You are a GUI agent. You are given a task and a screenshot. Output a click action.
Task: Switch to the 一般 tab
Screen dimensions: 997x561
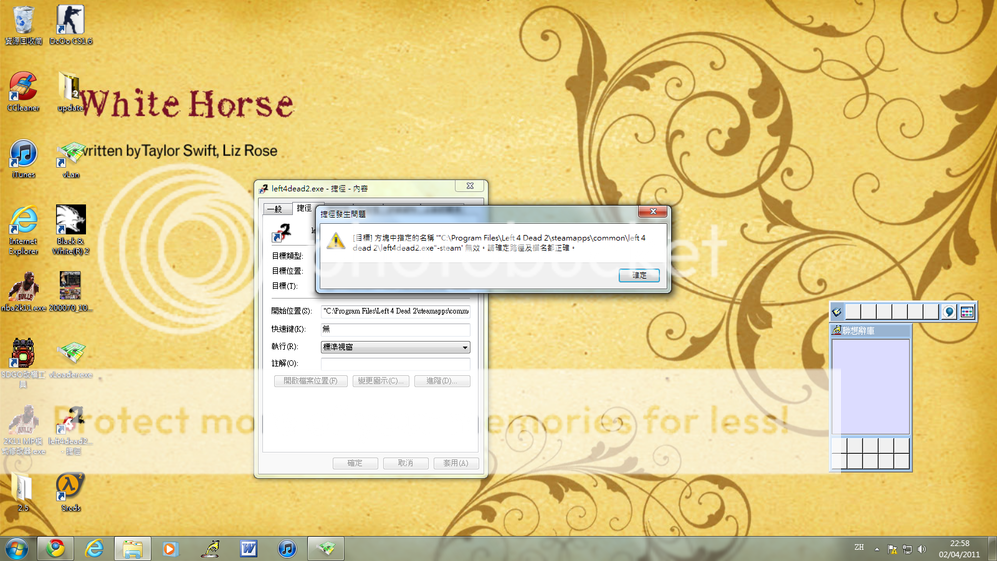[x=275, y=209]
